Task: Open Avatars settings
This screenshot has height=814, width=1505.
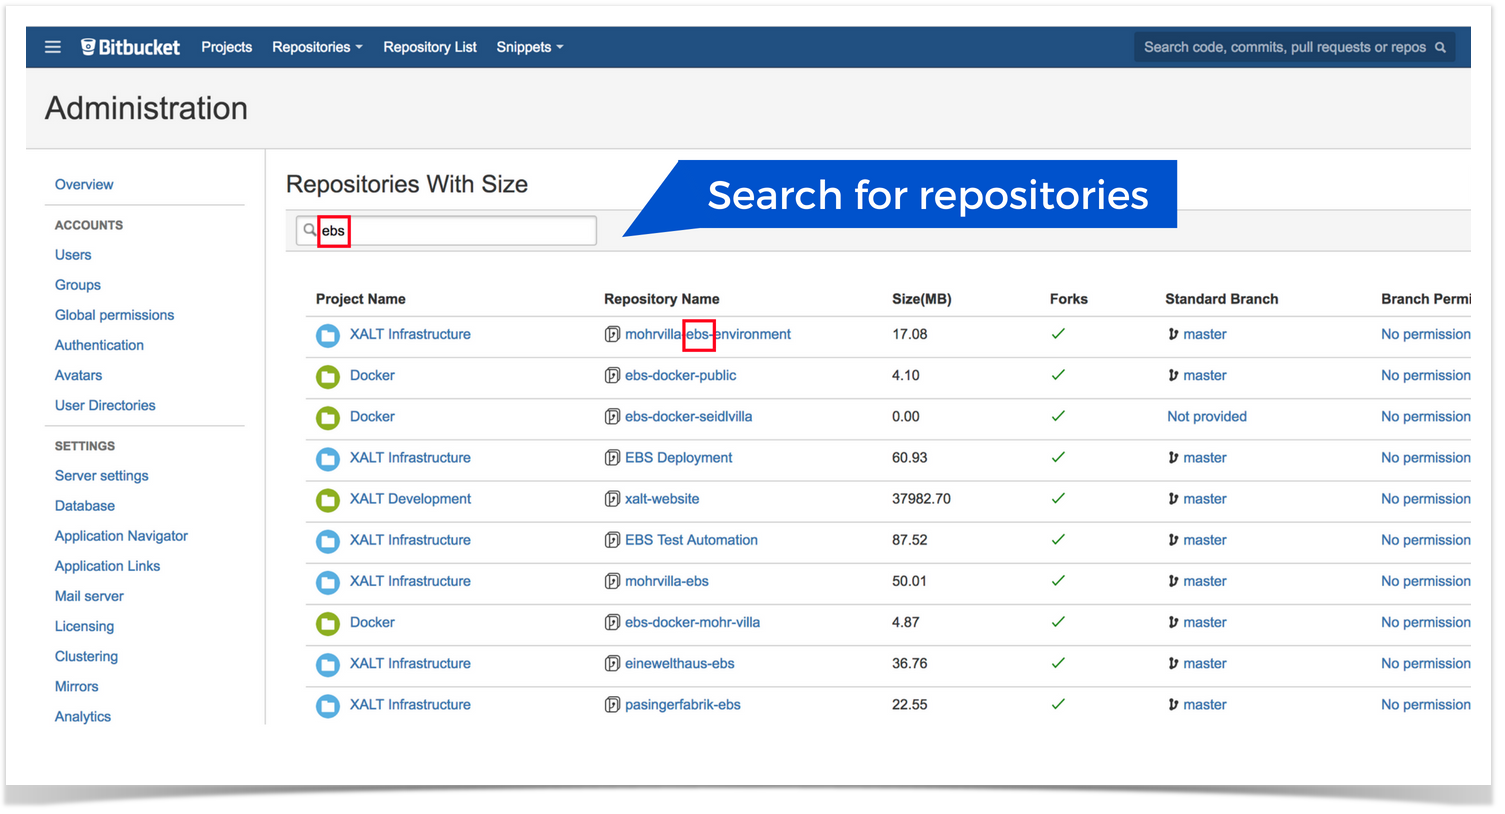Action: click(x=78, y=374)
